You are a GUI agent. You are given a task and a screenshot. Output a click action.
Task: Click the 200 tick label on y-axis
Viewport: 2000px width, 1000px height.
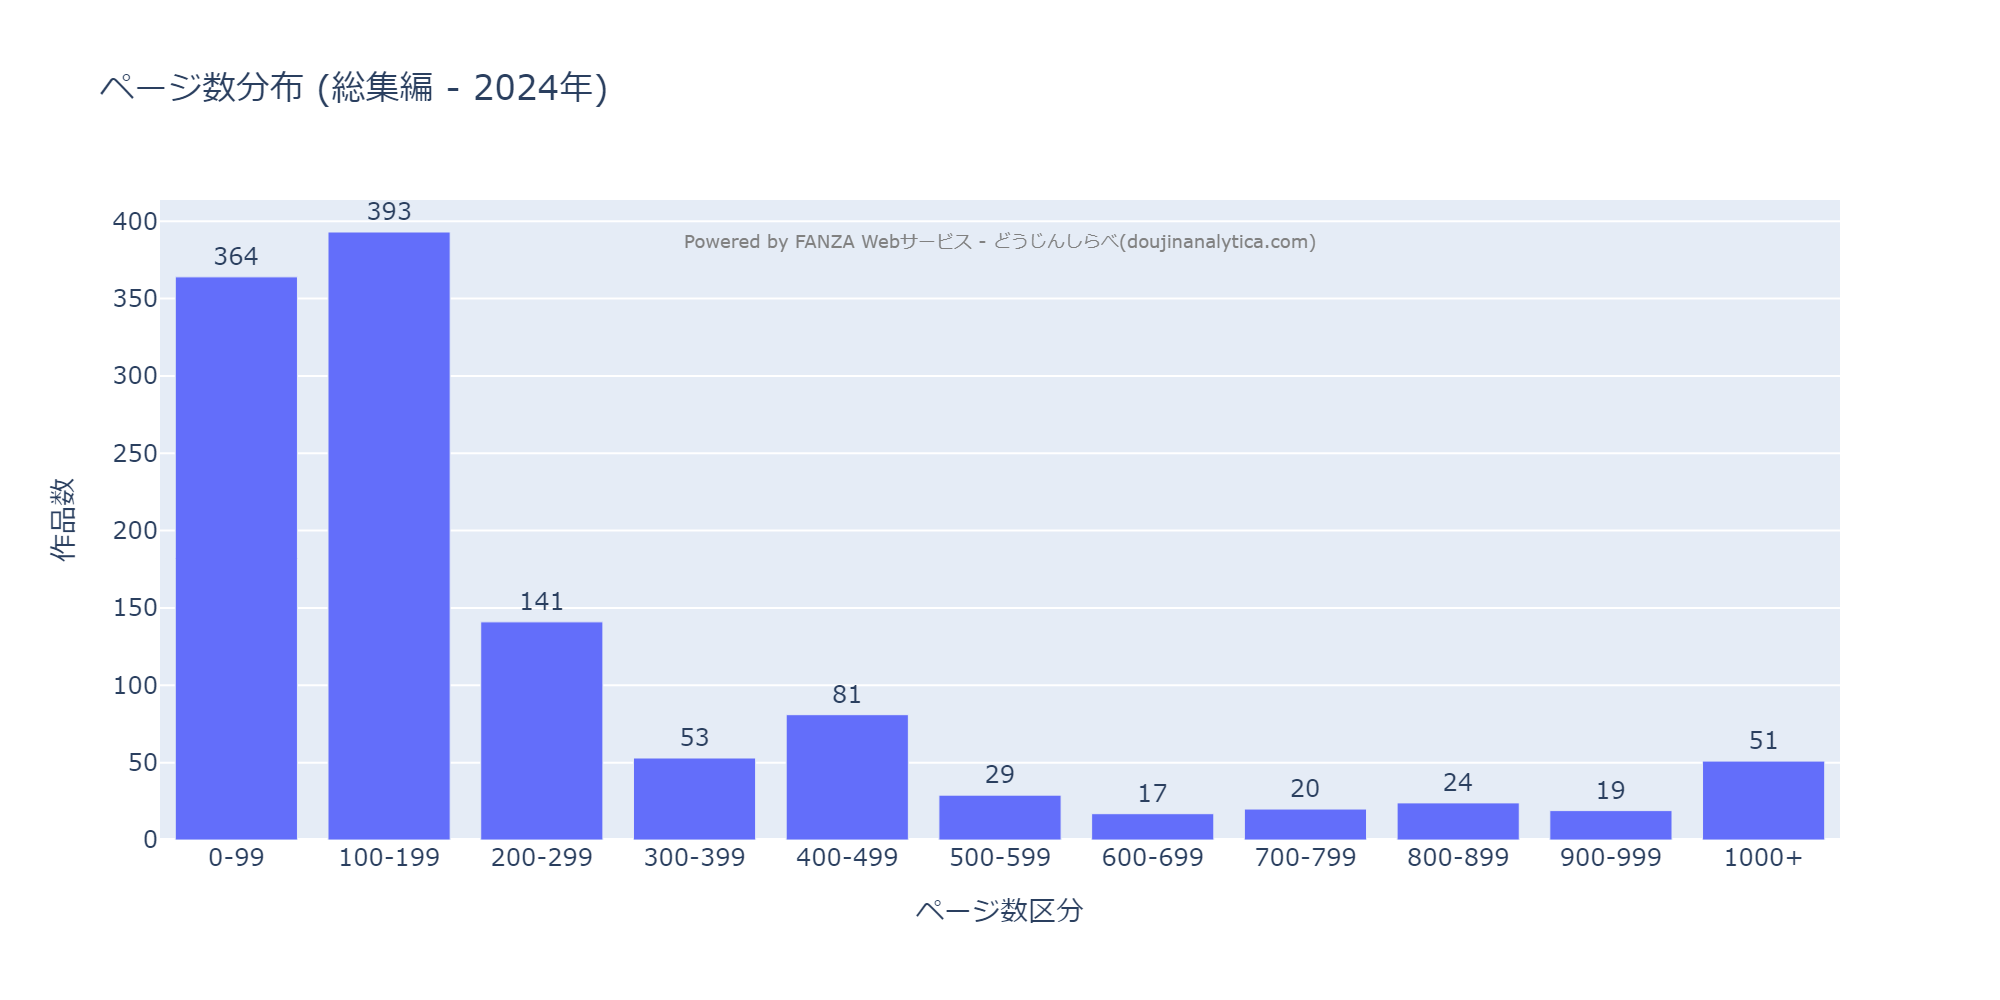[x=135, y=531]
